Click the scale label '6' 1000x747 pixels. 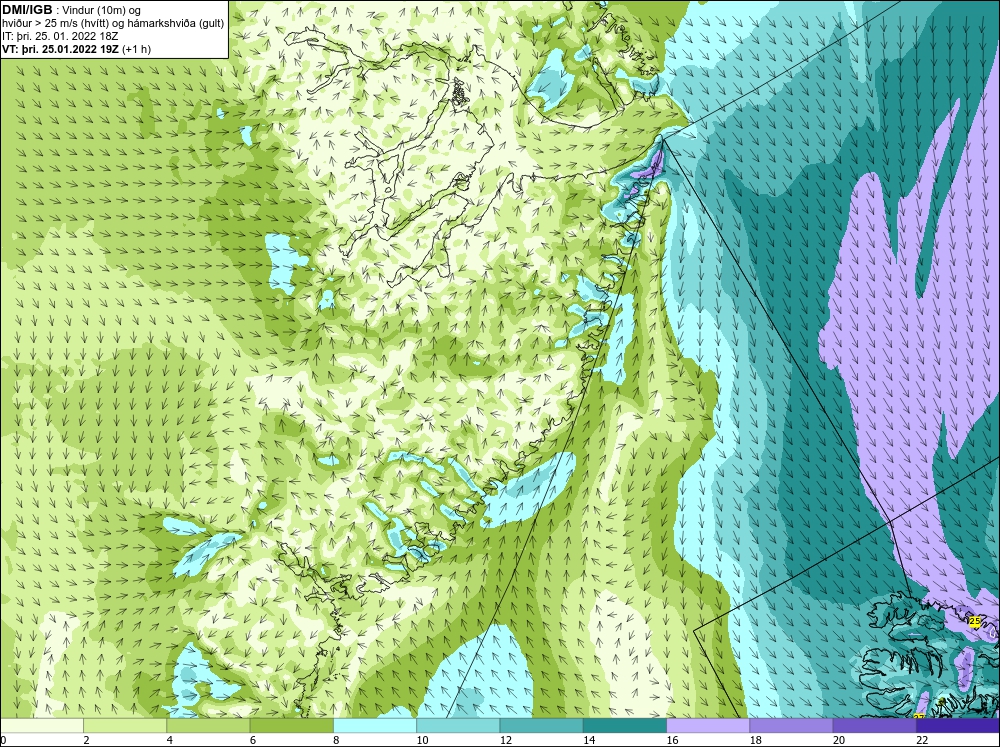(253, 740)
